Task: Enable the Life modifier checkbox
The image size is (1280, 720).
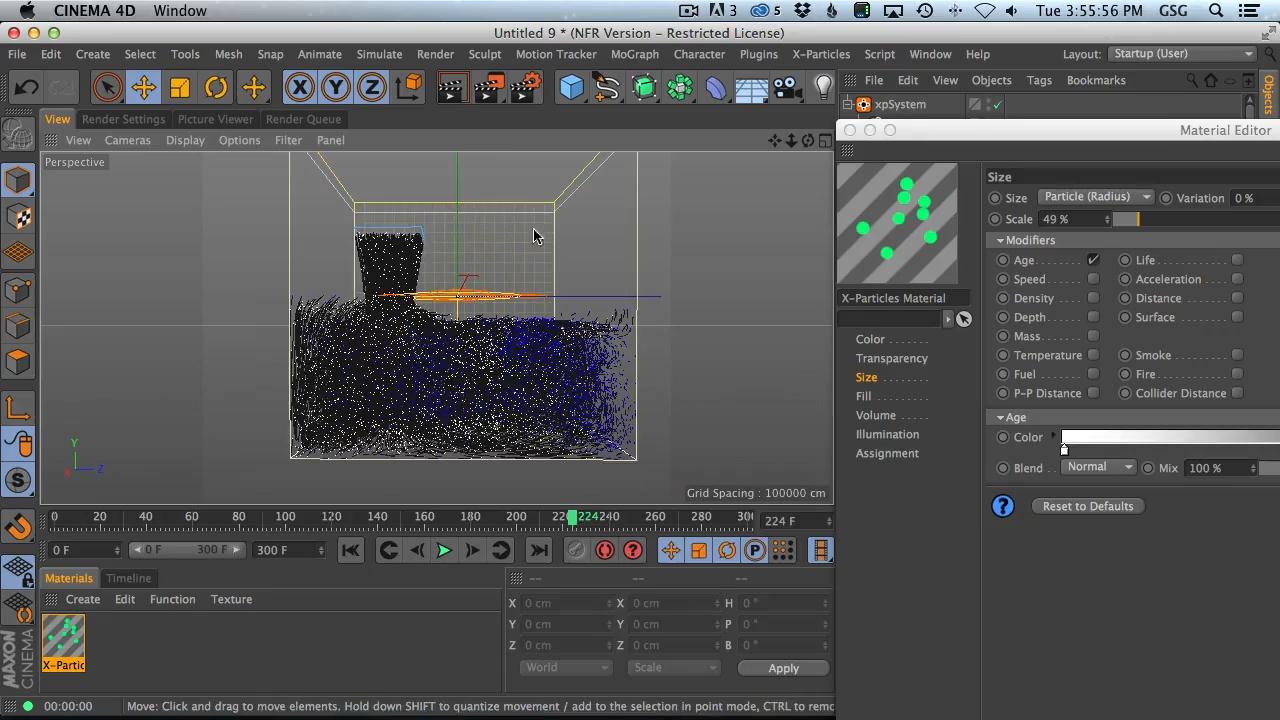Action: tap(1237, 260)
